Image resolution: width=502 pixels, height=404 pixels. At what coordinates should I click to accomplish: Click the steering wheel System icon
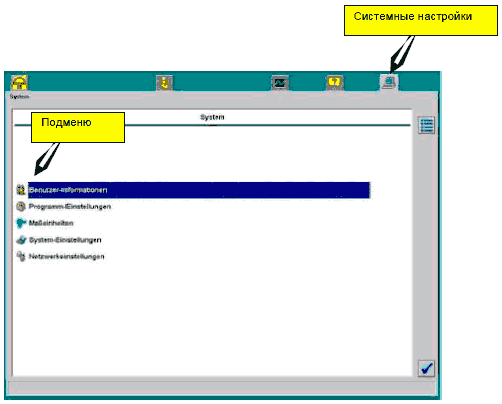click(x=19, y=82)
